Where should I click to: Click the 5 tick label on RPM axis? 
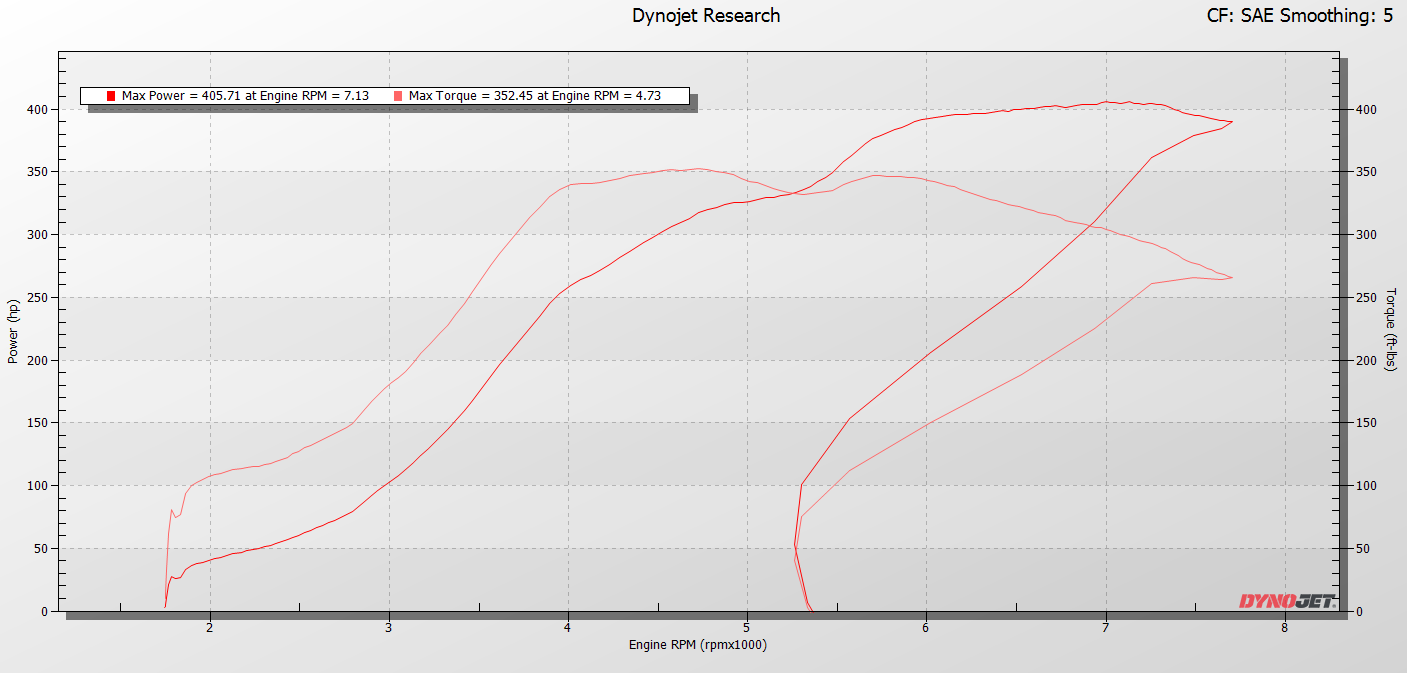tap(747, 628)
